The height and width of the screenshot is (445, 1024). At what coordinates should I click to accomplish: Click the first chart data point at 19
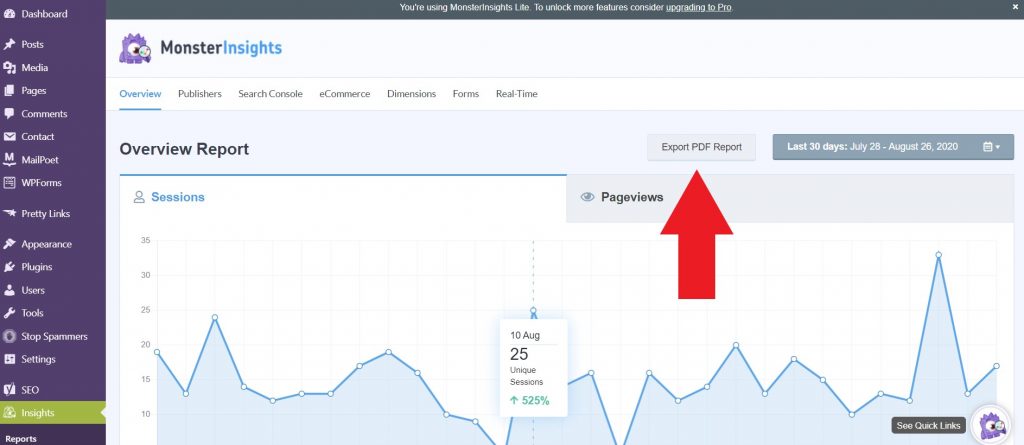click(157, 352)
